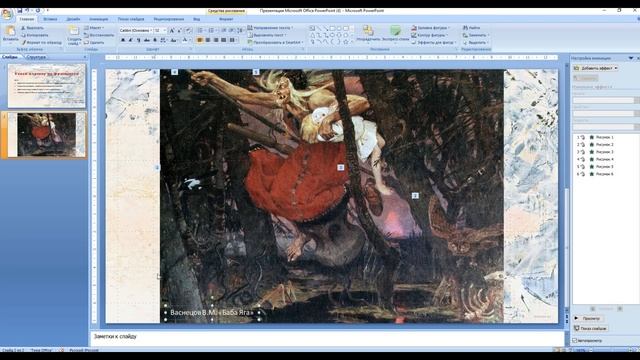The width and height of the screenshot is (640, 360).
Task: Expand Text Direction (Направление текста) dropdown
Action: click(270, 28)
